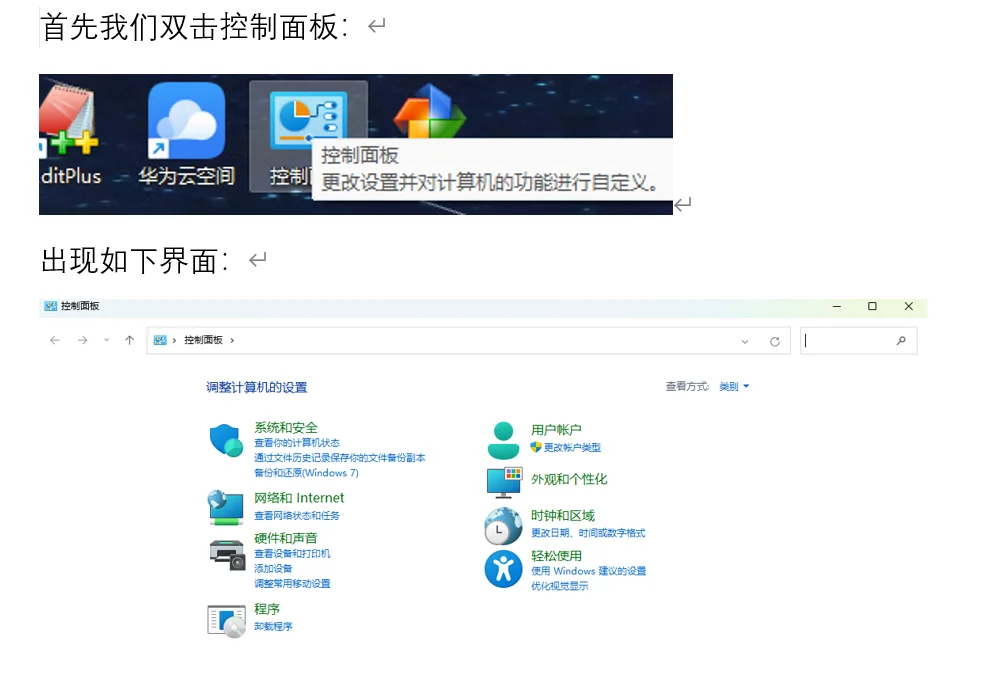
Task: Open the address bar history dropdown arrow
Action: pos(744,340)
